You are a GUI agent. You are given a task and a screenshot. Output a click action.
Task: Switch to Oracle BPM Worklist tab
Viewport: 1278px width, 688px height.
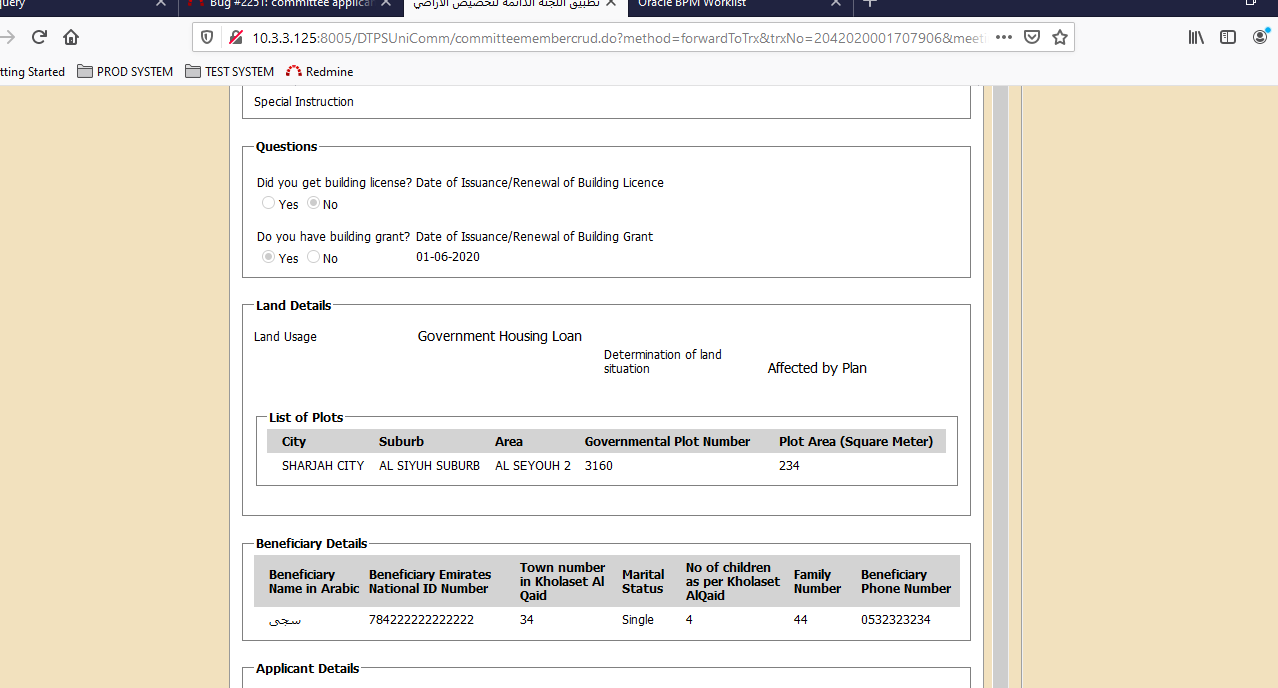pyautogui.click(x=740, y=4)
